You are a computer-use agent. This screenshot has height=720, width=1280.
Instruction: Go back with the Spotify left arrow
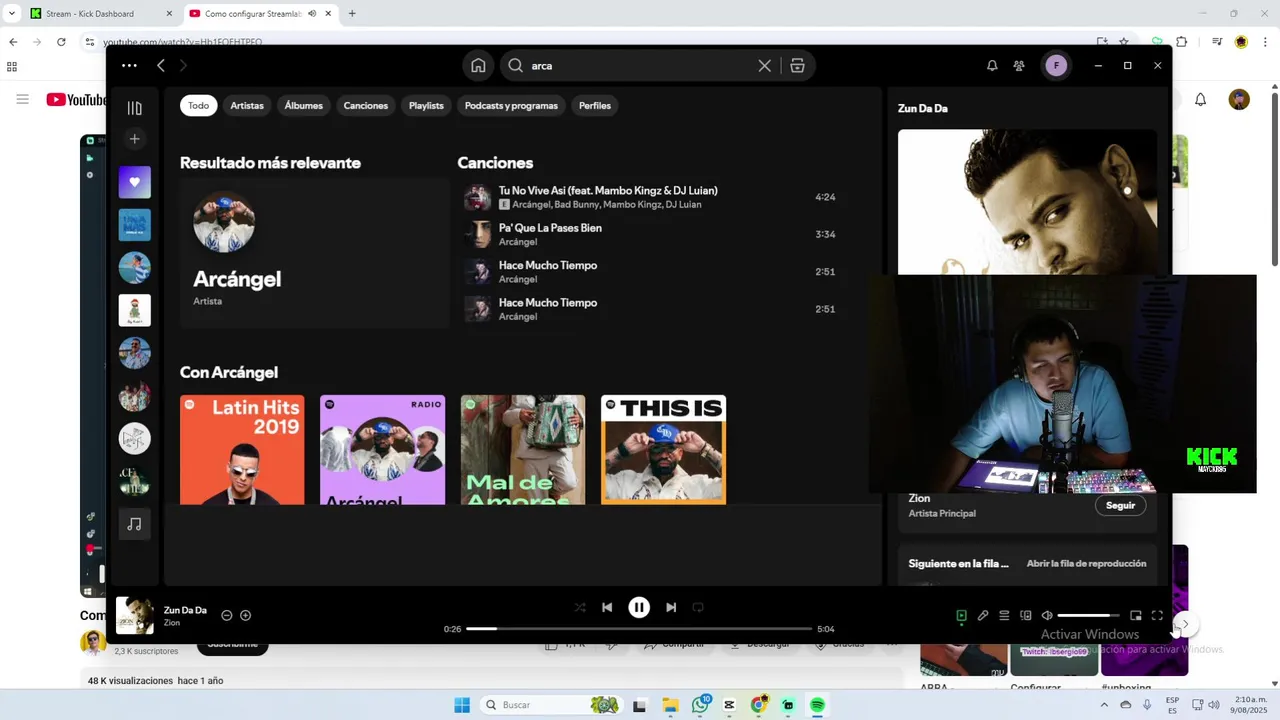tap(161, 66)
